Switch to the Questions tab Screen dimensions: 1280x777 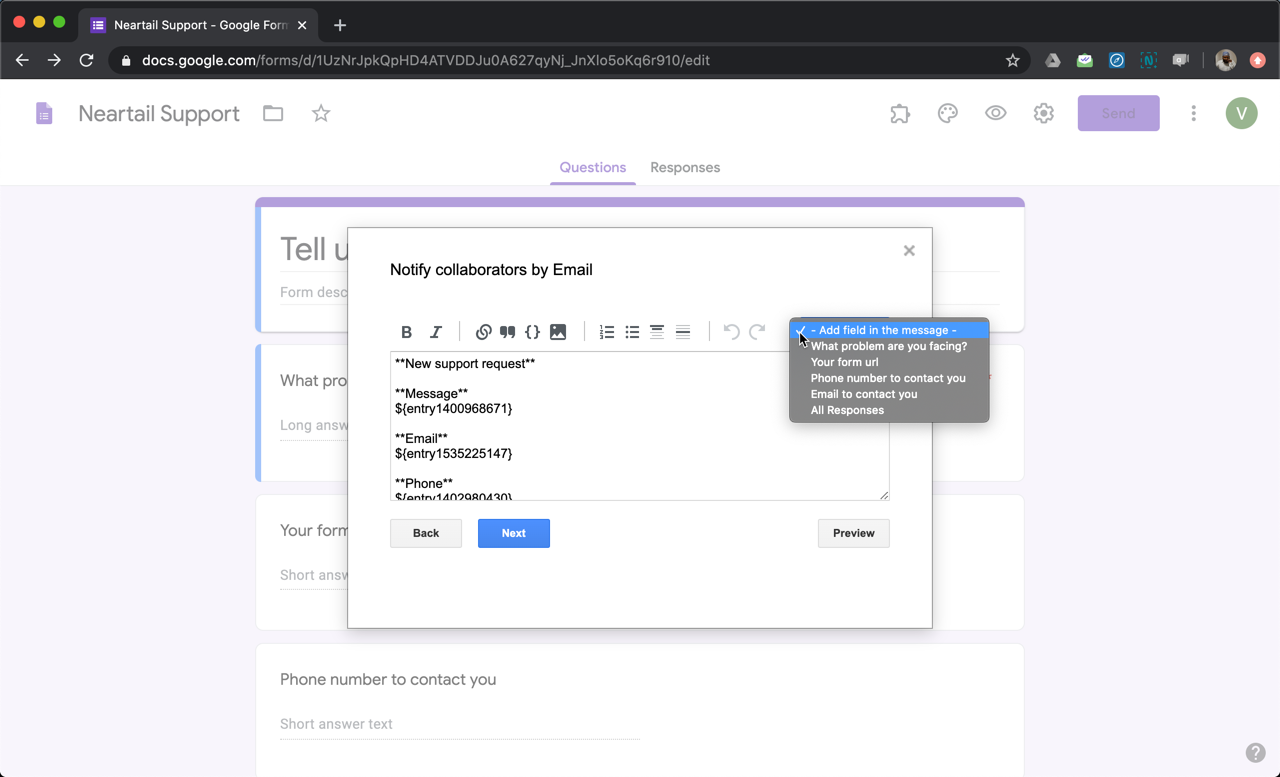click(x=593, y=167)
